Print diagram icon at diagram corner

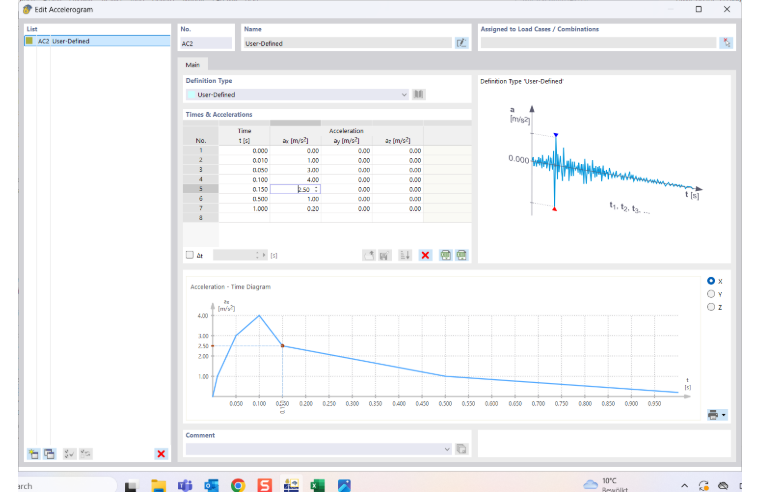(713, 415)
